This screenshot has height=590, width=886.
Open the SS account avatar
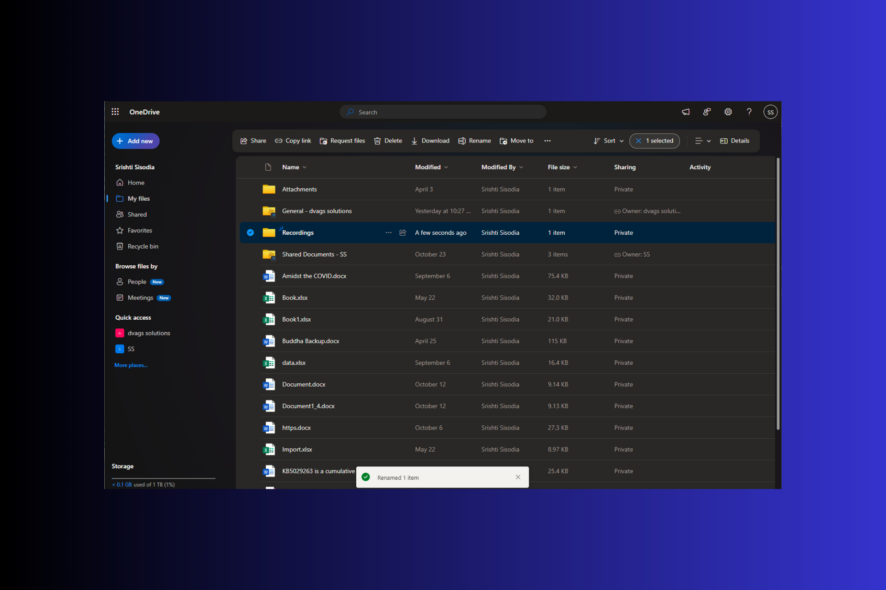pyautogui.click(x=770, y=112)
